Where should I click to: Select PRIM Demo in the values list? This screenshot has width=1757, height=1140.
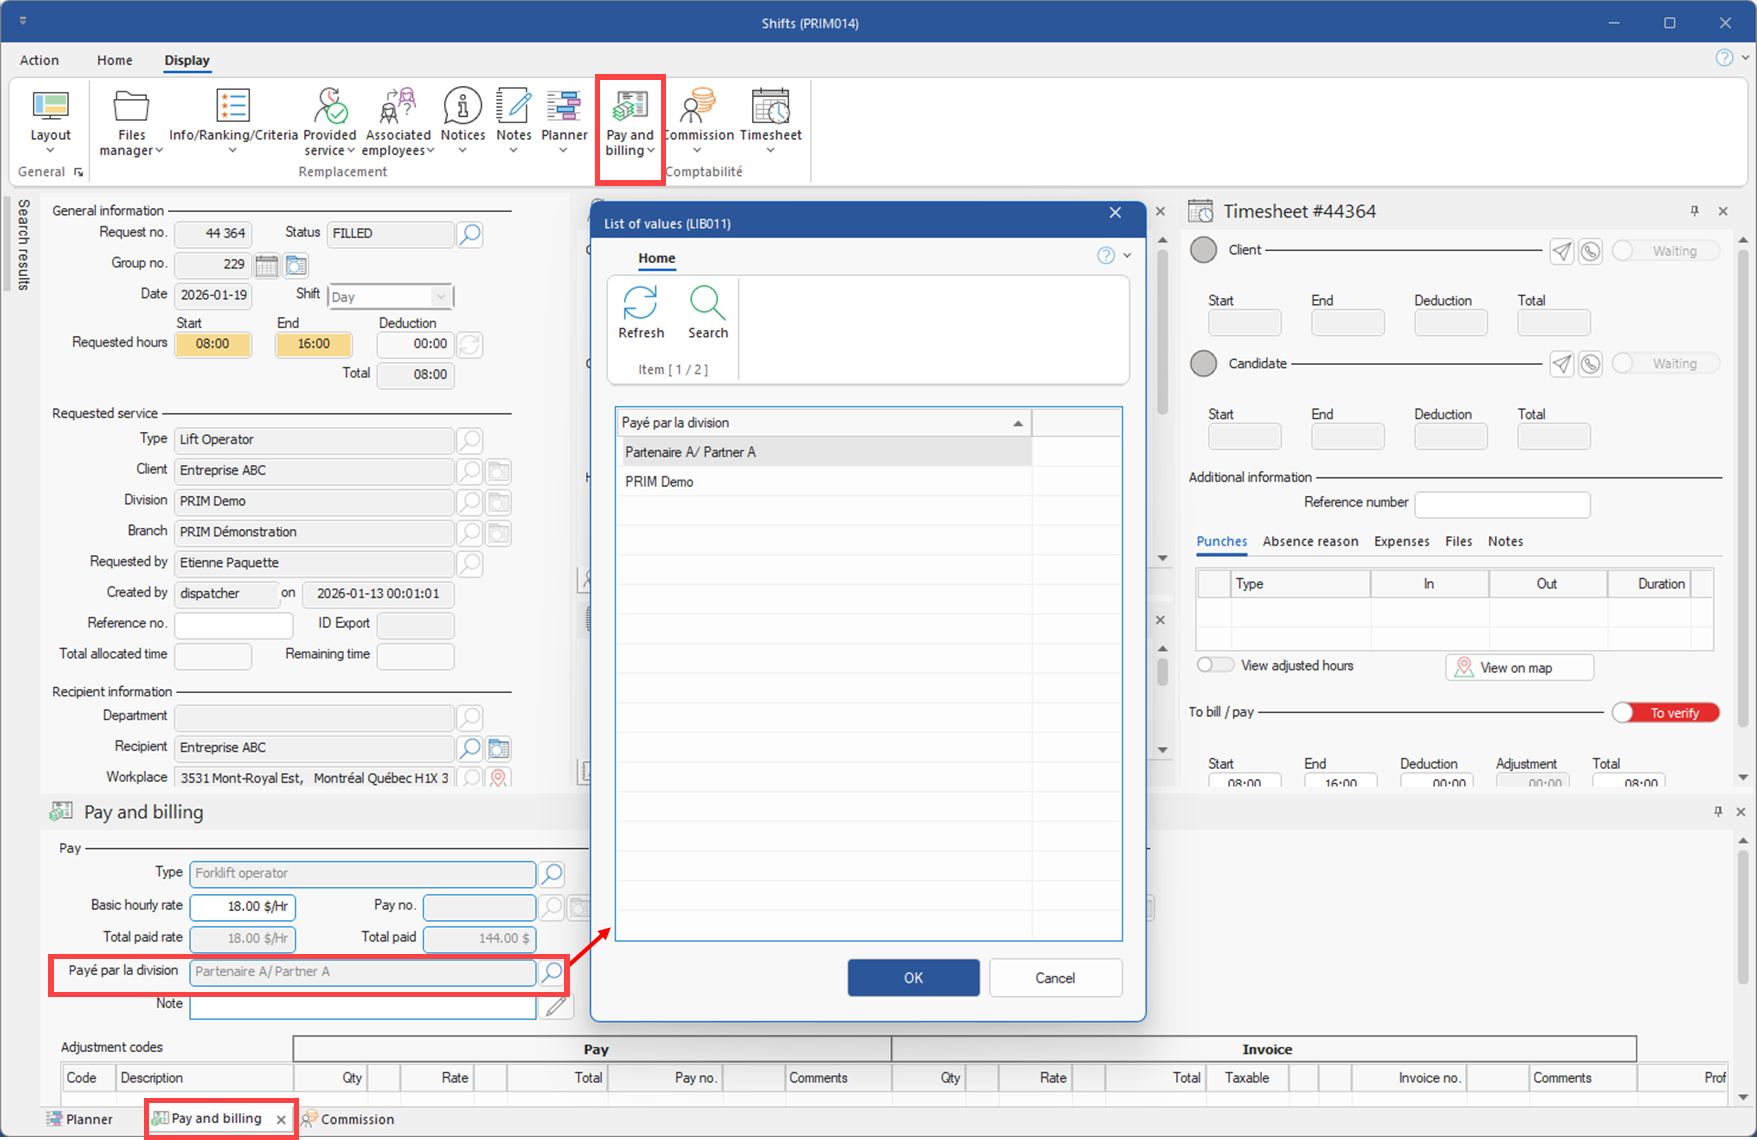point(660,482)
